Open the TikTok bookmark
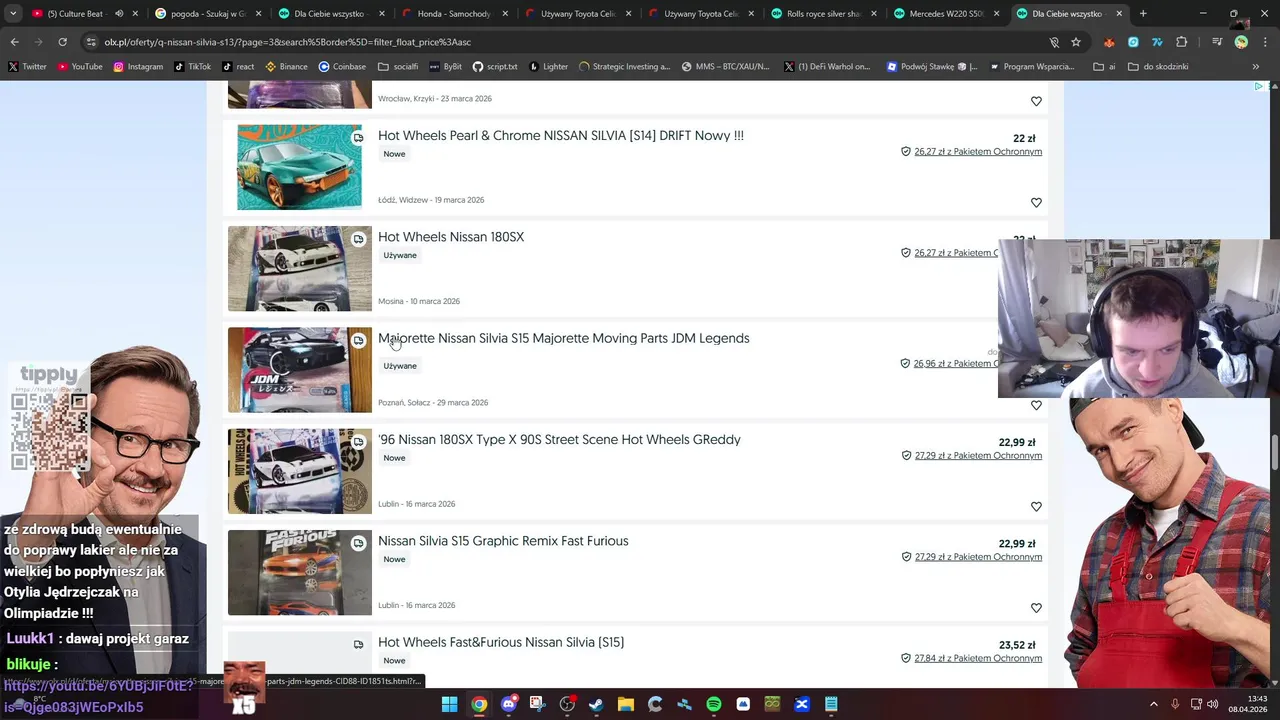The width and height of the screenshot is (1280, 720). (193, 67)
